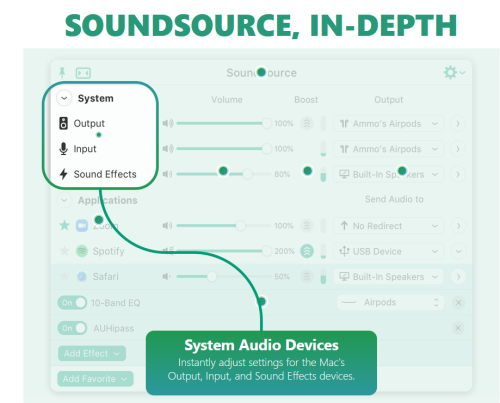Screen dimensions: 500x403
Task: Favorite Spotify with its star icon
Action: (x=64, y=251)
